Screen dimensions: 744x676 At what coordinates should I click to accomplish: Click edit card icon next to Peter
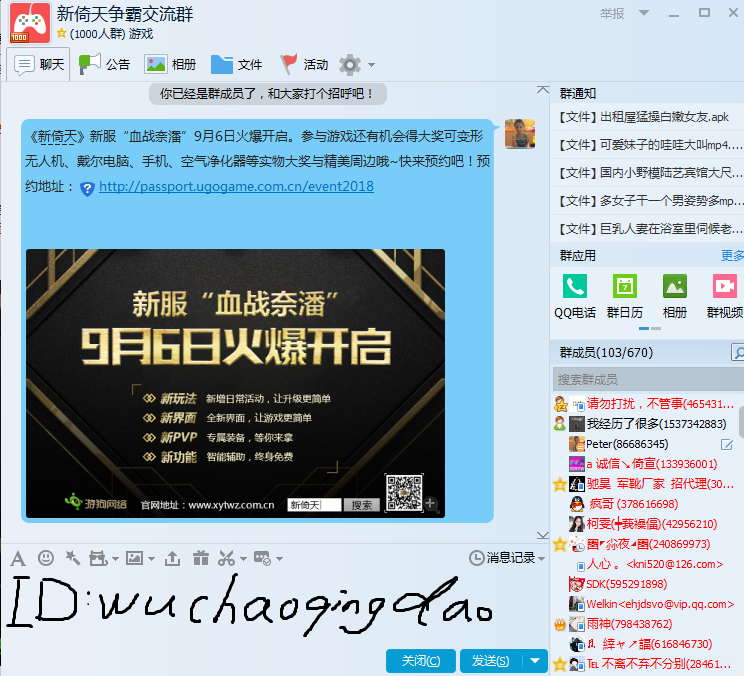click(726, 444)
